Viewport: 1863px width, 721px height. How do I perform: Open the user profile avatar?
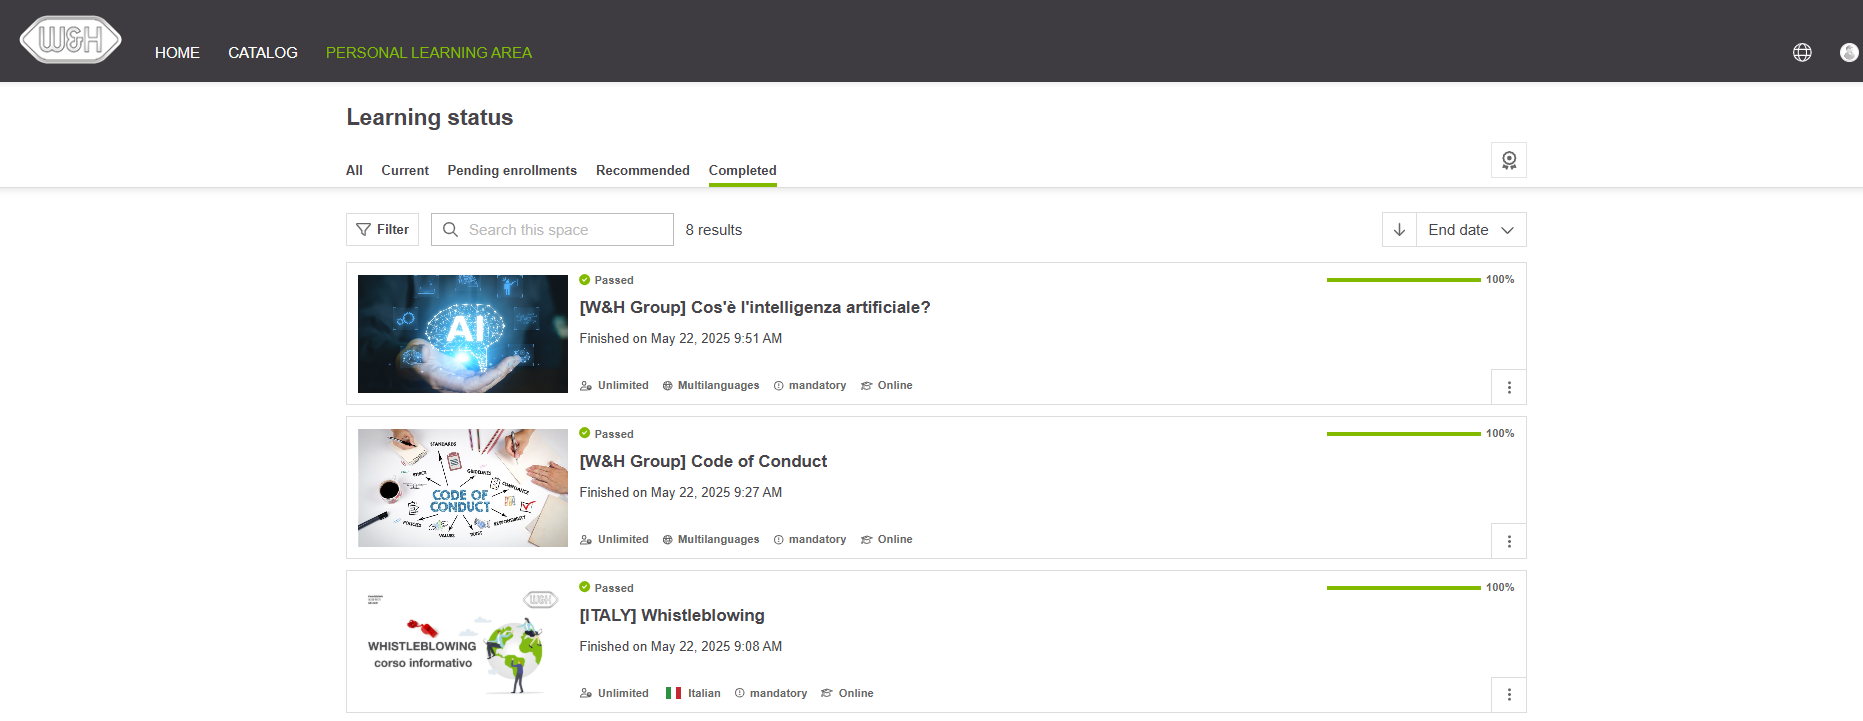point(1849,53)
